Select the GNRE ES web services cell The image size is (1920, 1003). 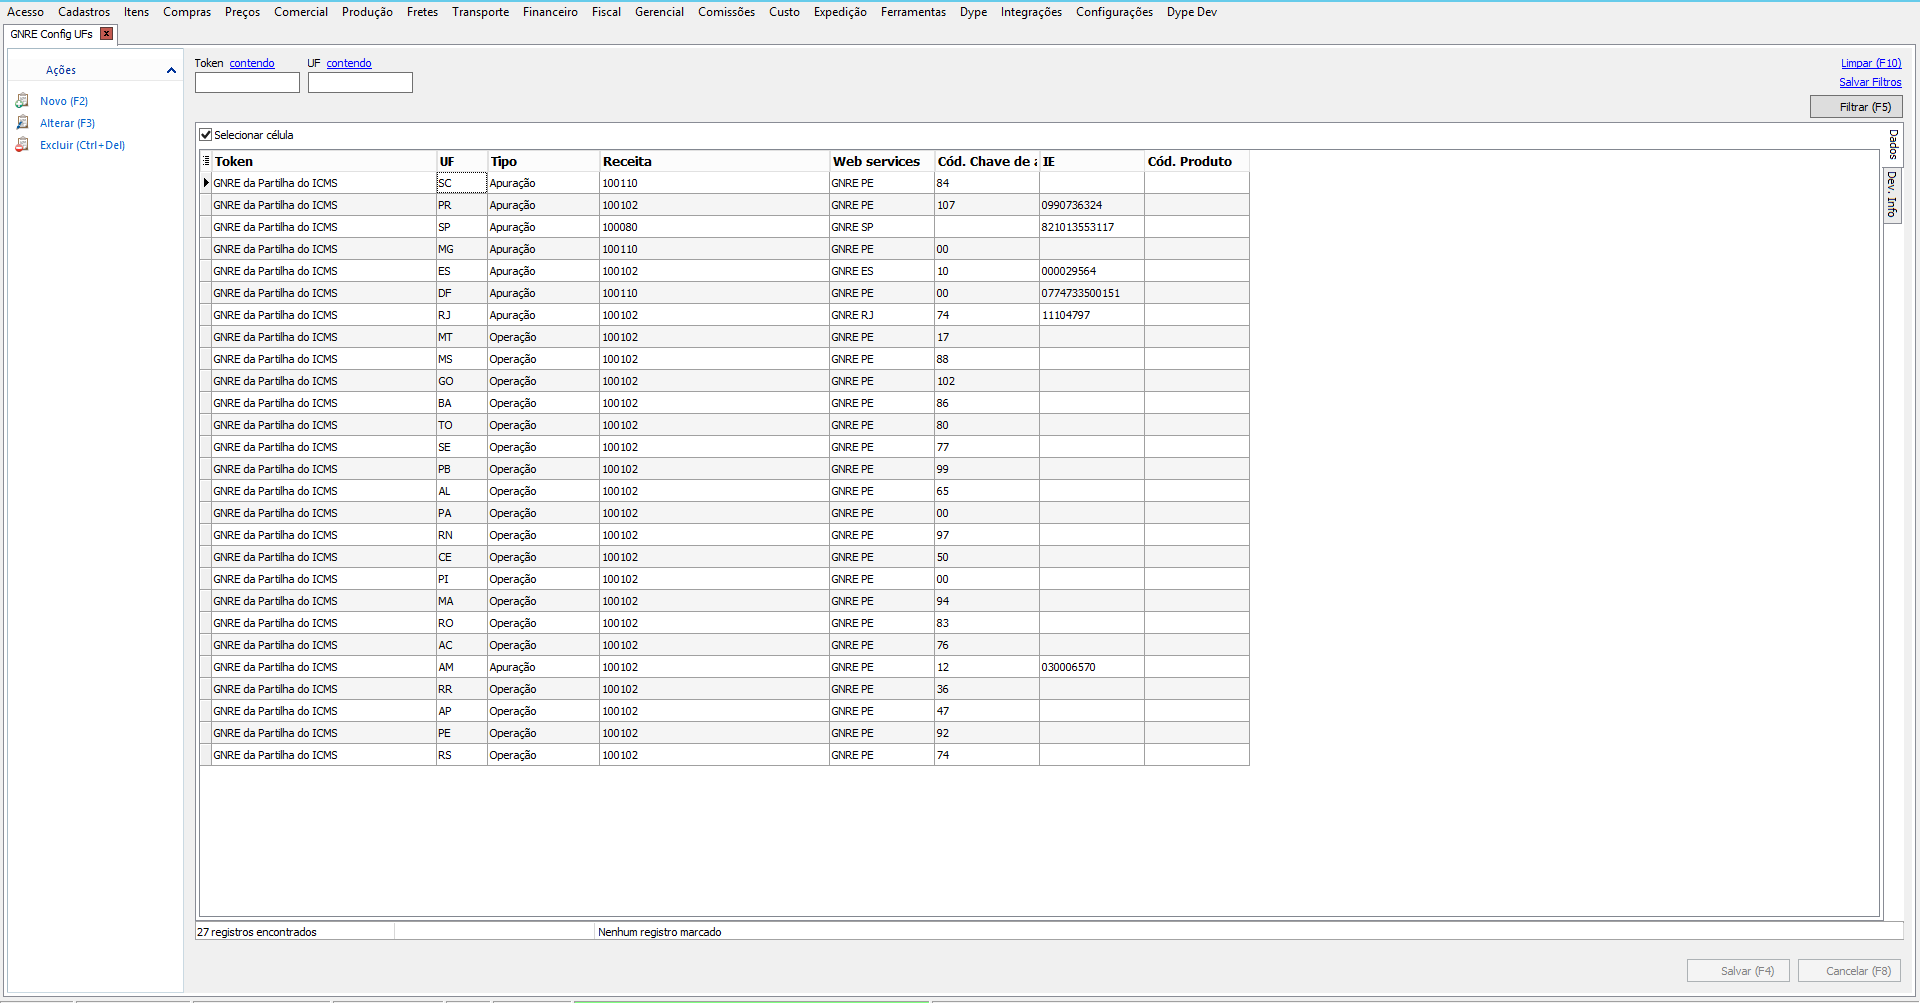882,271
